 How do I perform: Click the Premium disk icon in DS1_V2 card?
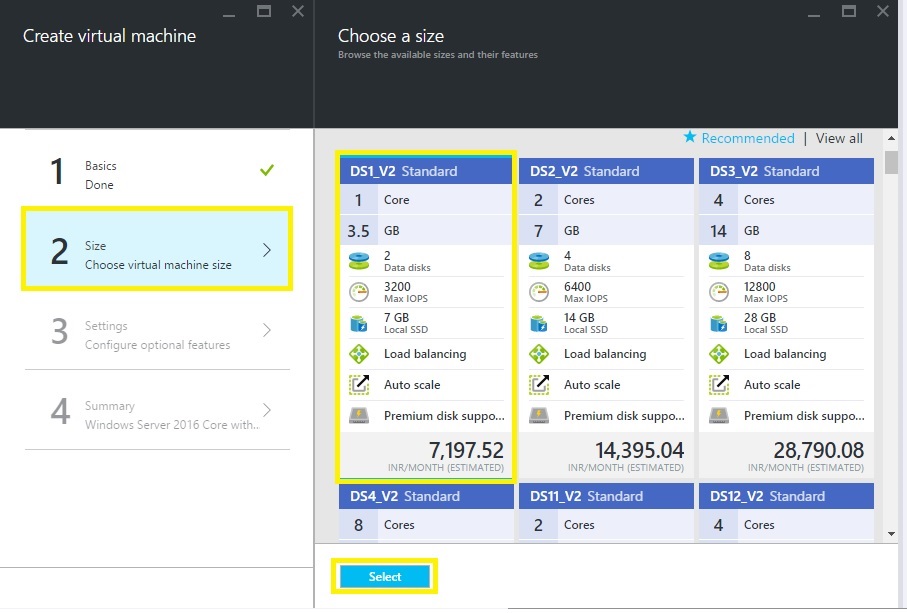point(359,415)
